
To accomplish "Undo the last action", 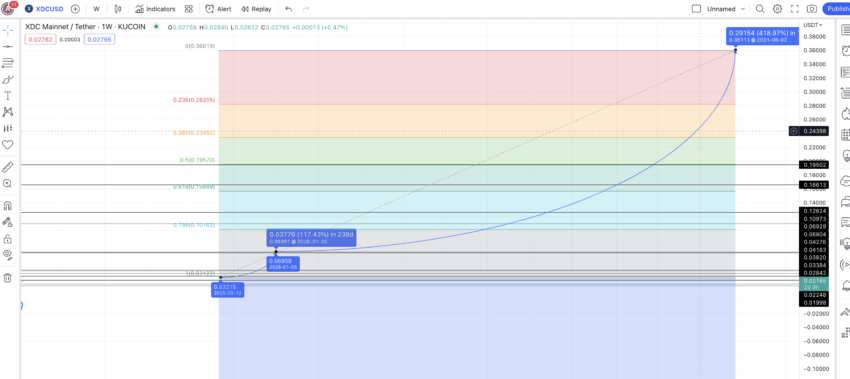I will [x=288, y=9].
